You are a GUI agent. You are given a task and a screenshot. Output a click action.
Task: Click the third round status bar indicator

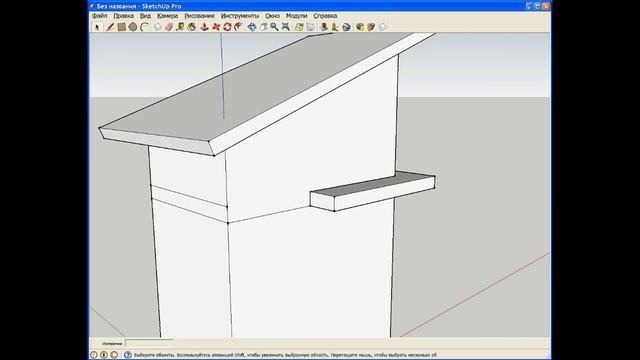pyautogui.click(x=114, y=355)
